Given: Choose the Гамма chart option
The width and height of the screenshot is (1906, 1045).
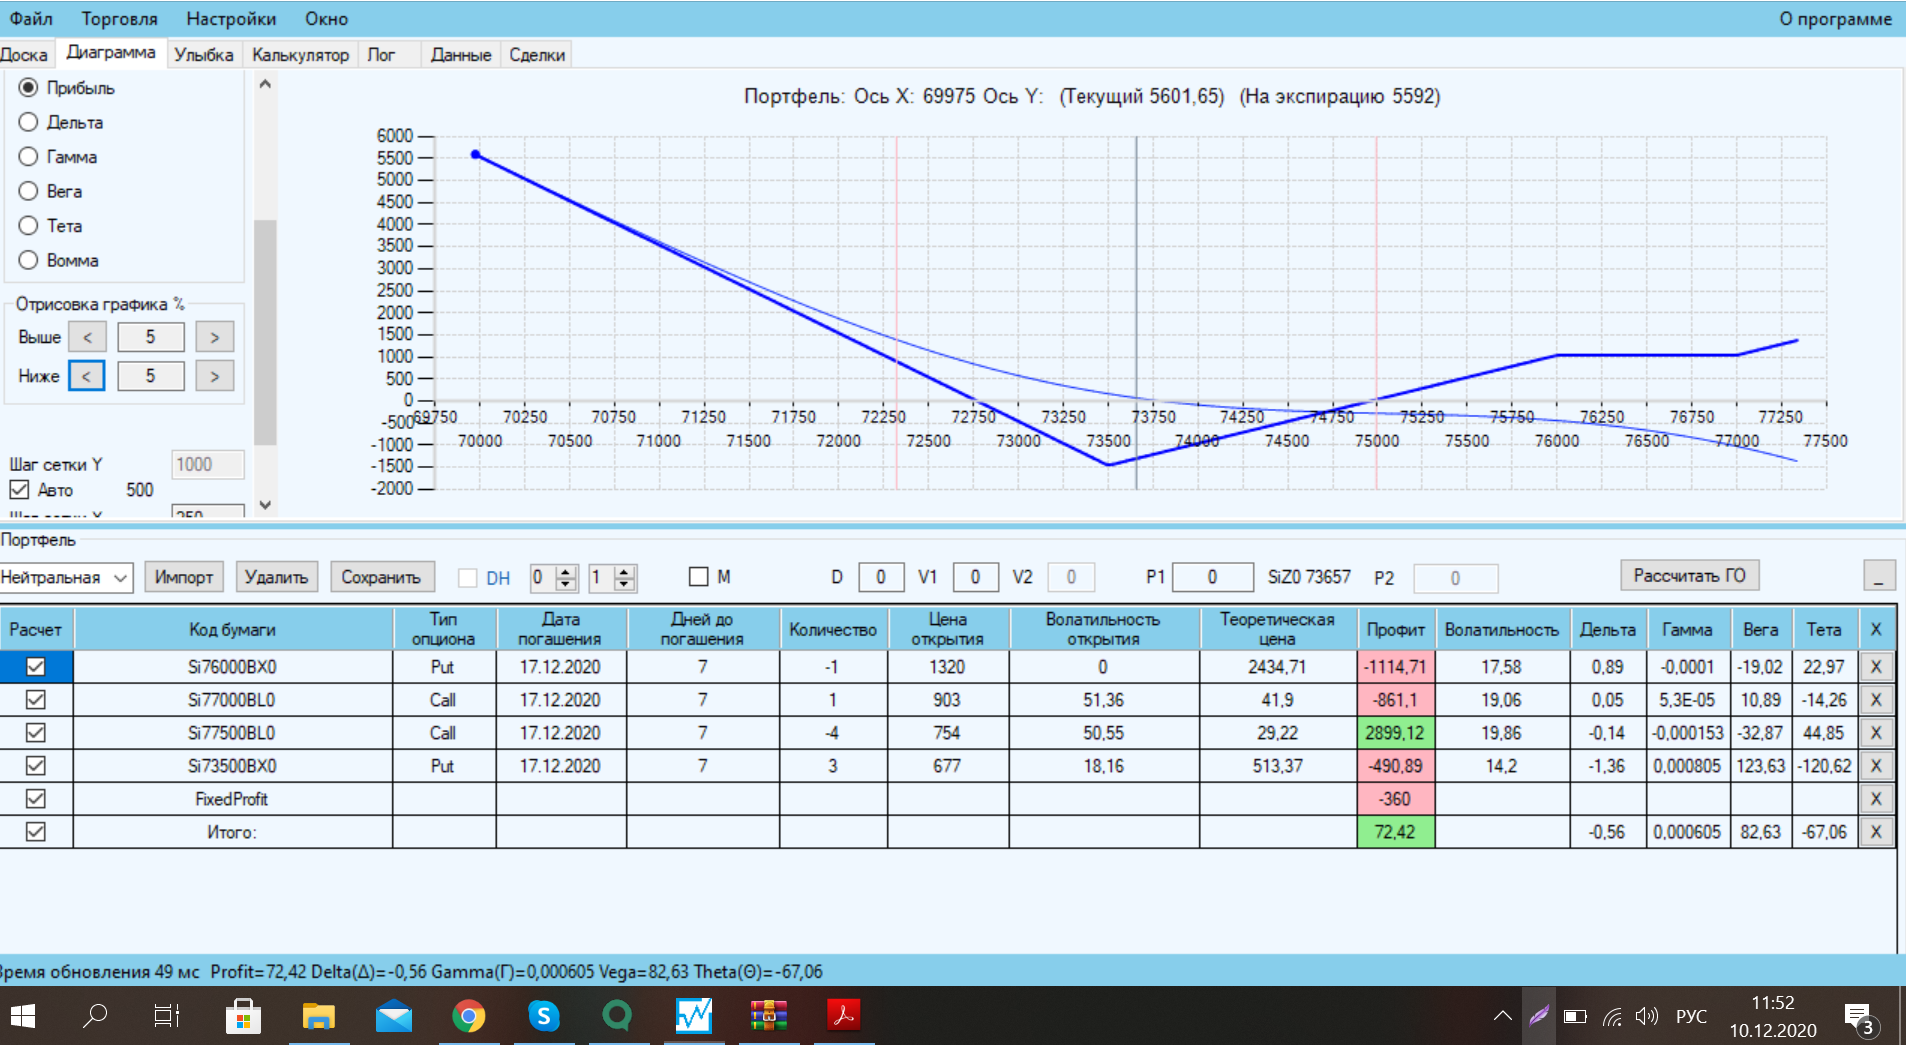Looking at the screenshot, I should coord(28,157).
